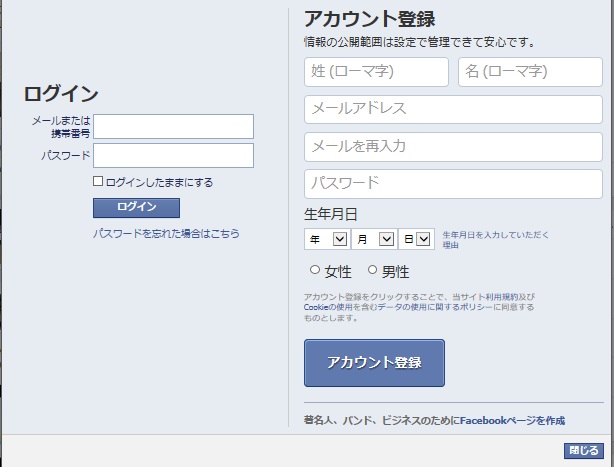Open the 生年月日を入力していただく理由 link
This screenshot has width=614, height=467.
[495, 240]
